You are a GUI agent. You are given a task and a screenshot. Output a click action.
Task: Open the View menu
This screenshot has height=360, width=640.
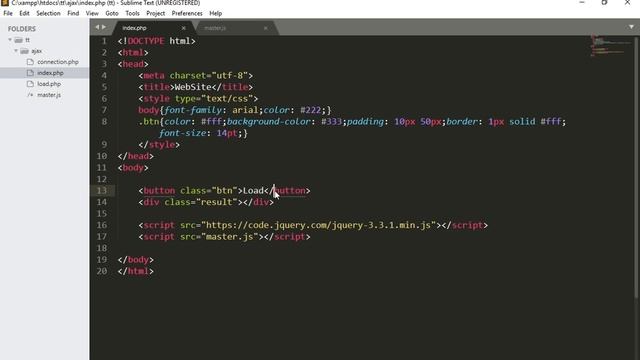pyautogui.click(x=92, y=13)
